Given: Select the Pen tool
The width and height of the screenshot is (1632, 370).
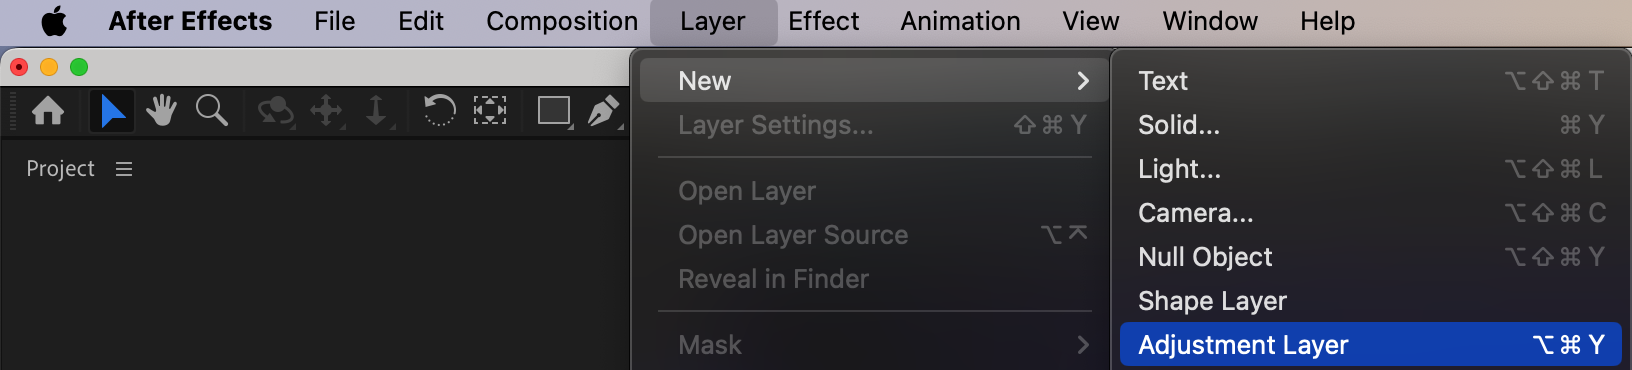Looking at the screenshot, I should pyautogui.click(x=604, y=110).
